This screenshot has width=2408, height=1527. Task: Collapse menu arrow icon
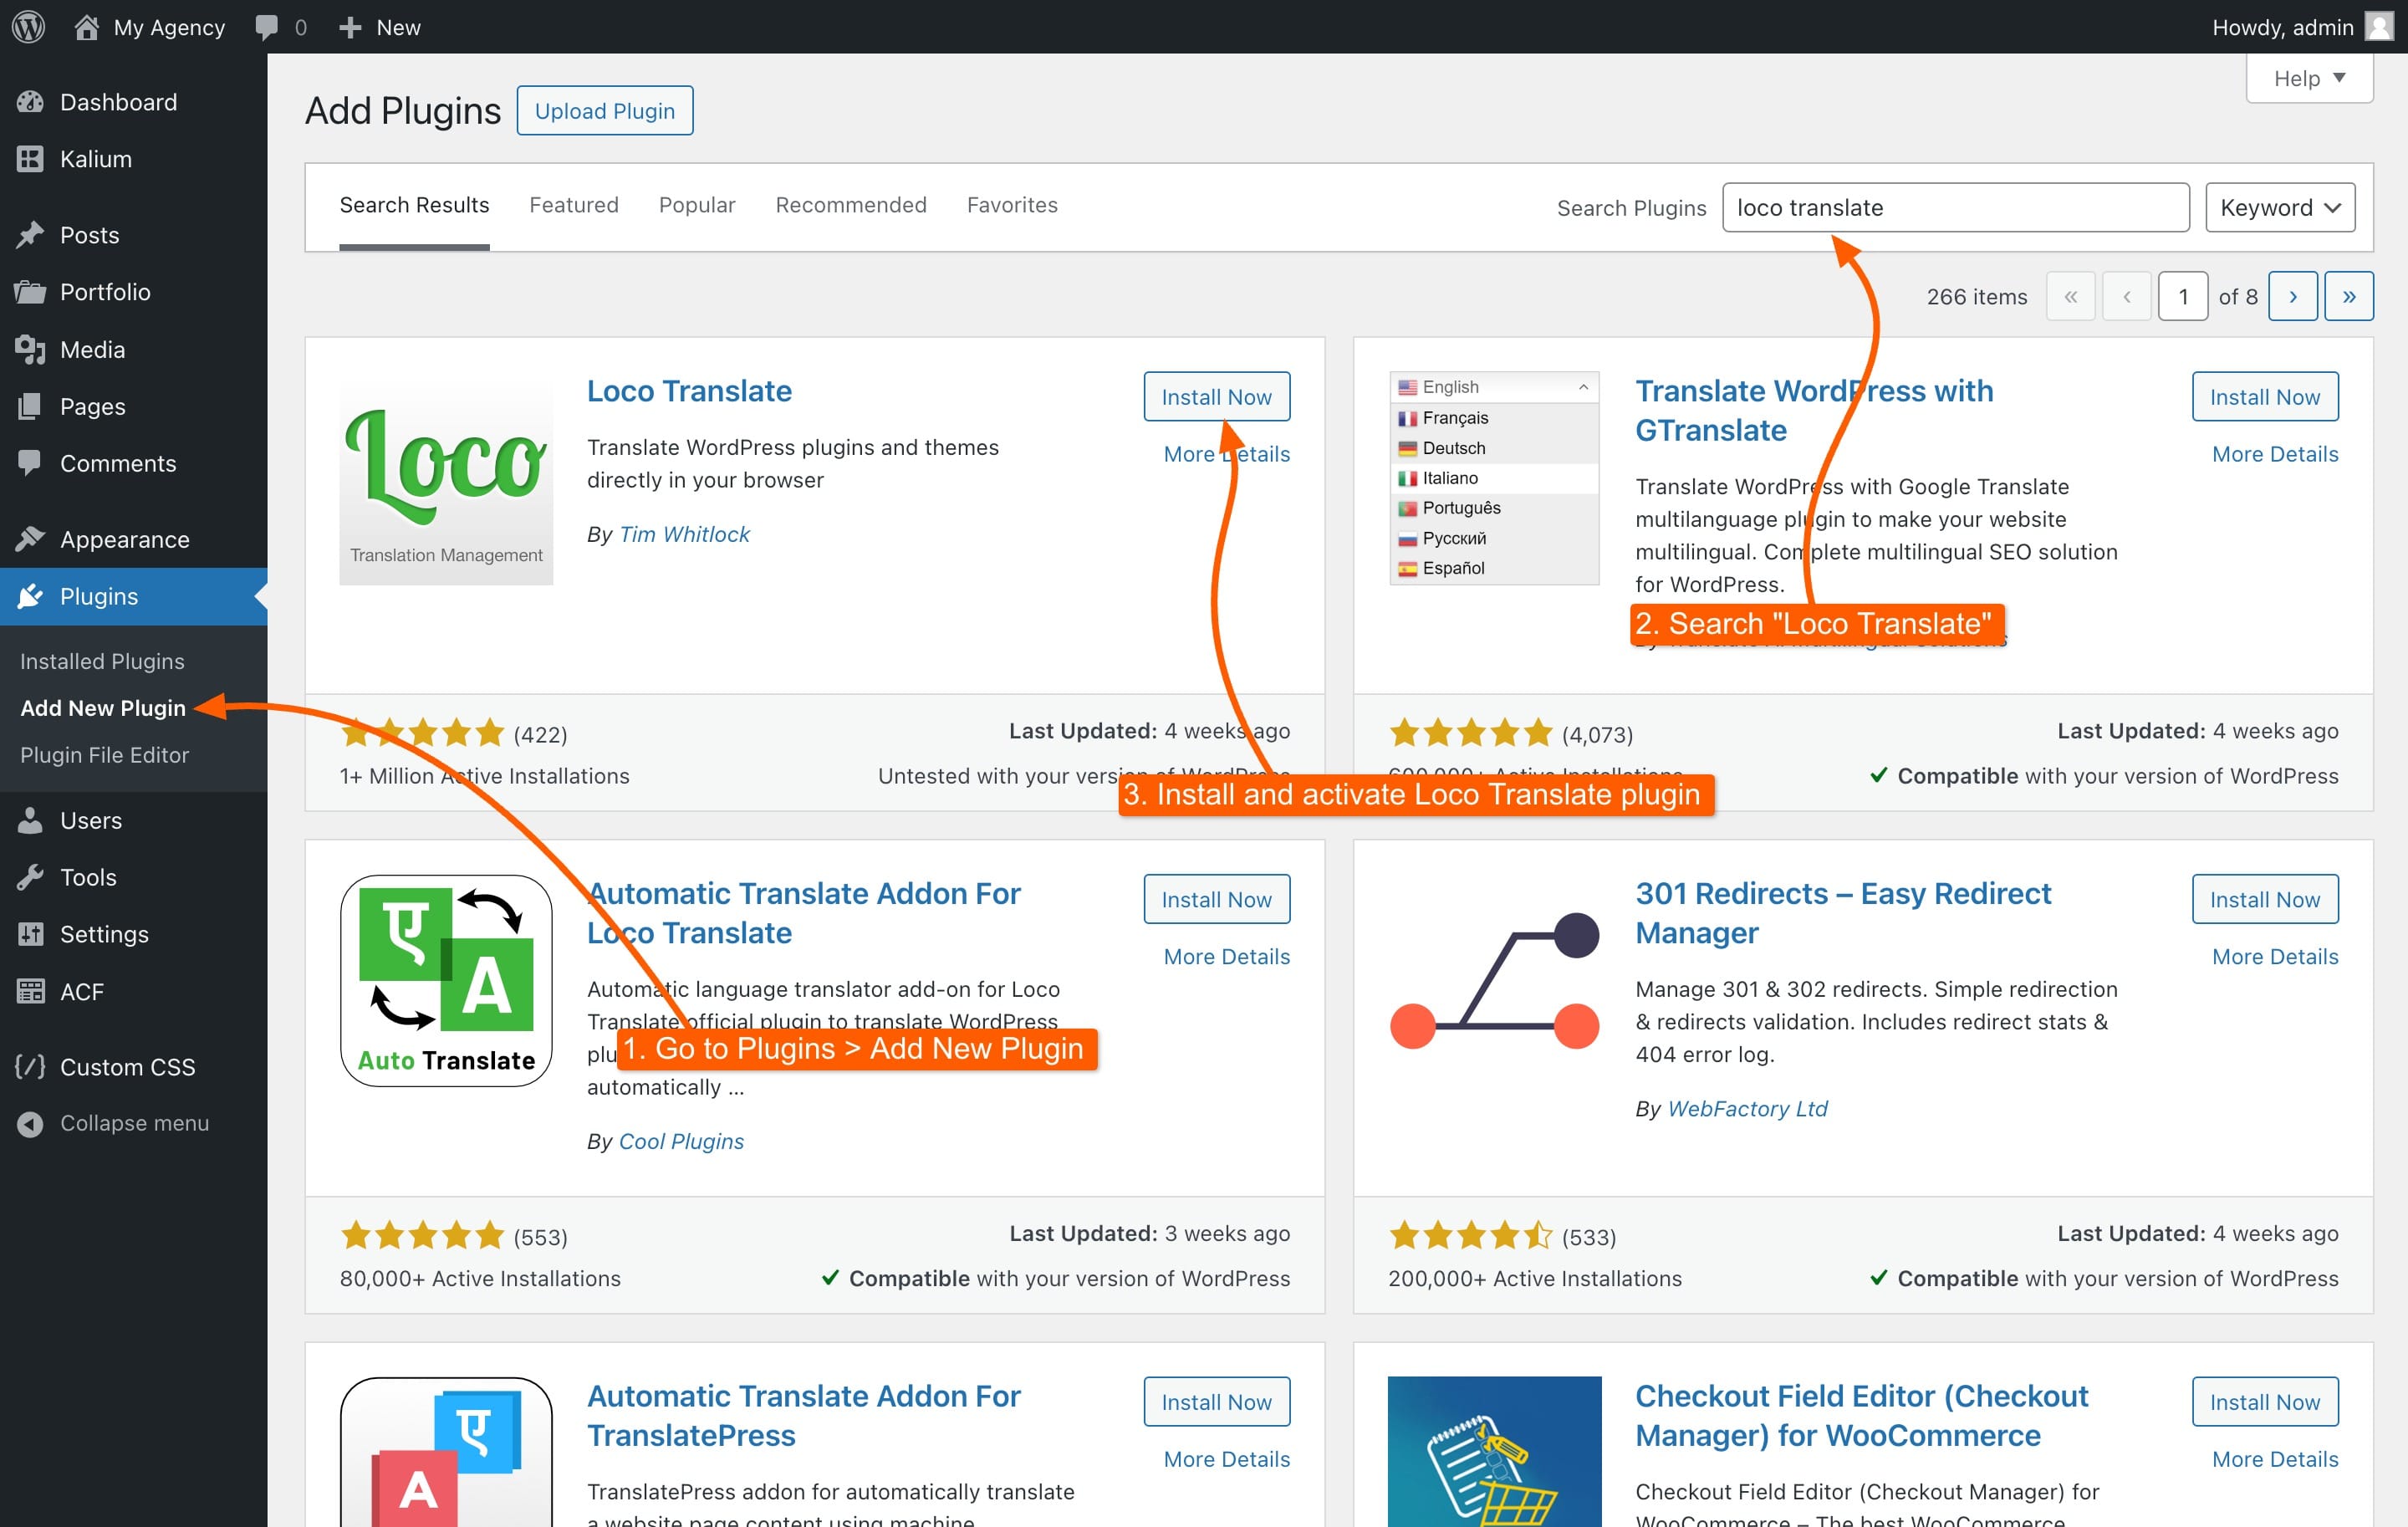point(30,1123)
